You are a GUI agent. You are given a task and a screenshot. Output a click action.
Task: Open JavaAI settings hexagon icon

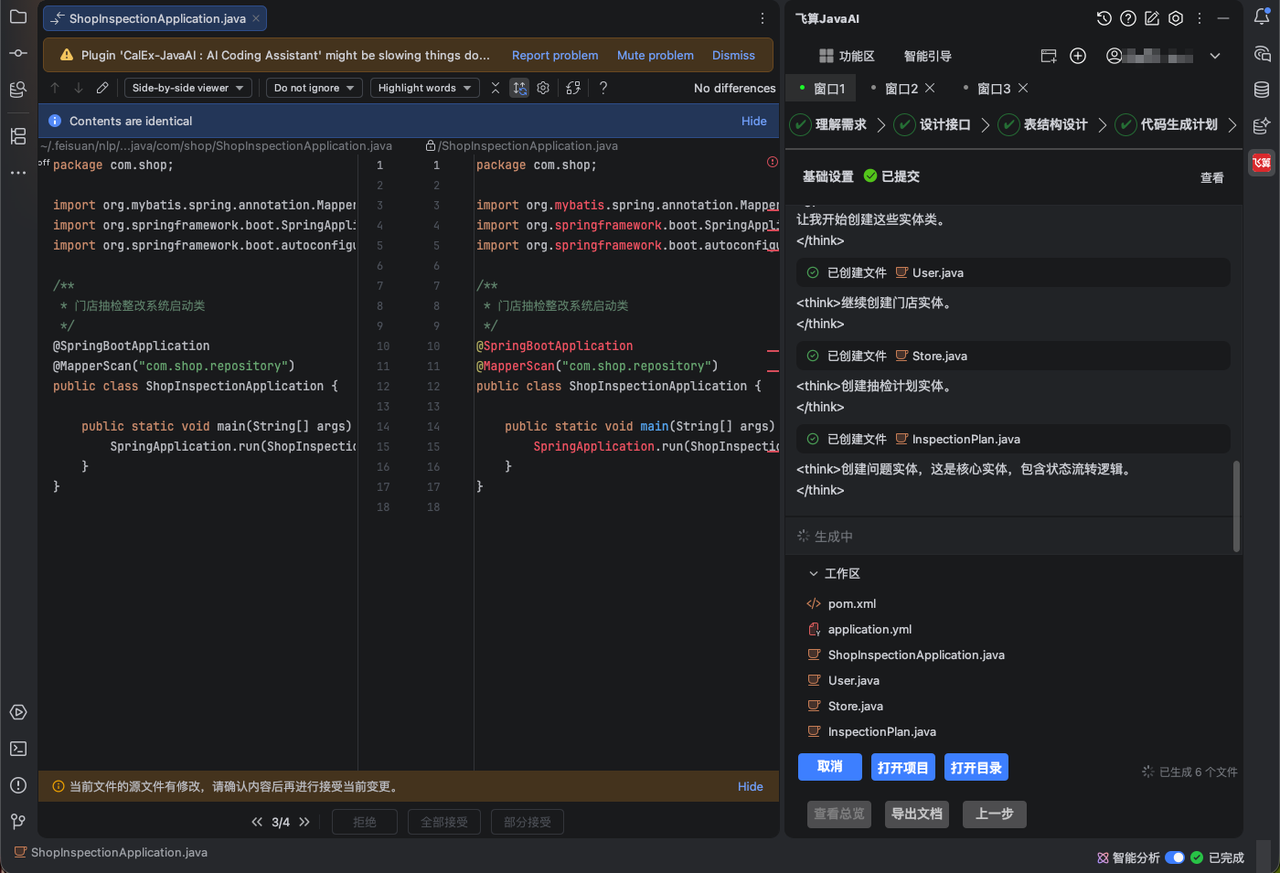point(1176,18)
